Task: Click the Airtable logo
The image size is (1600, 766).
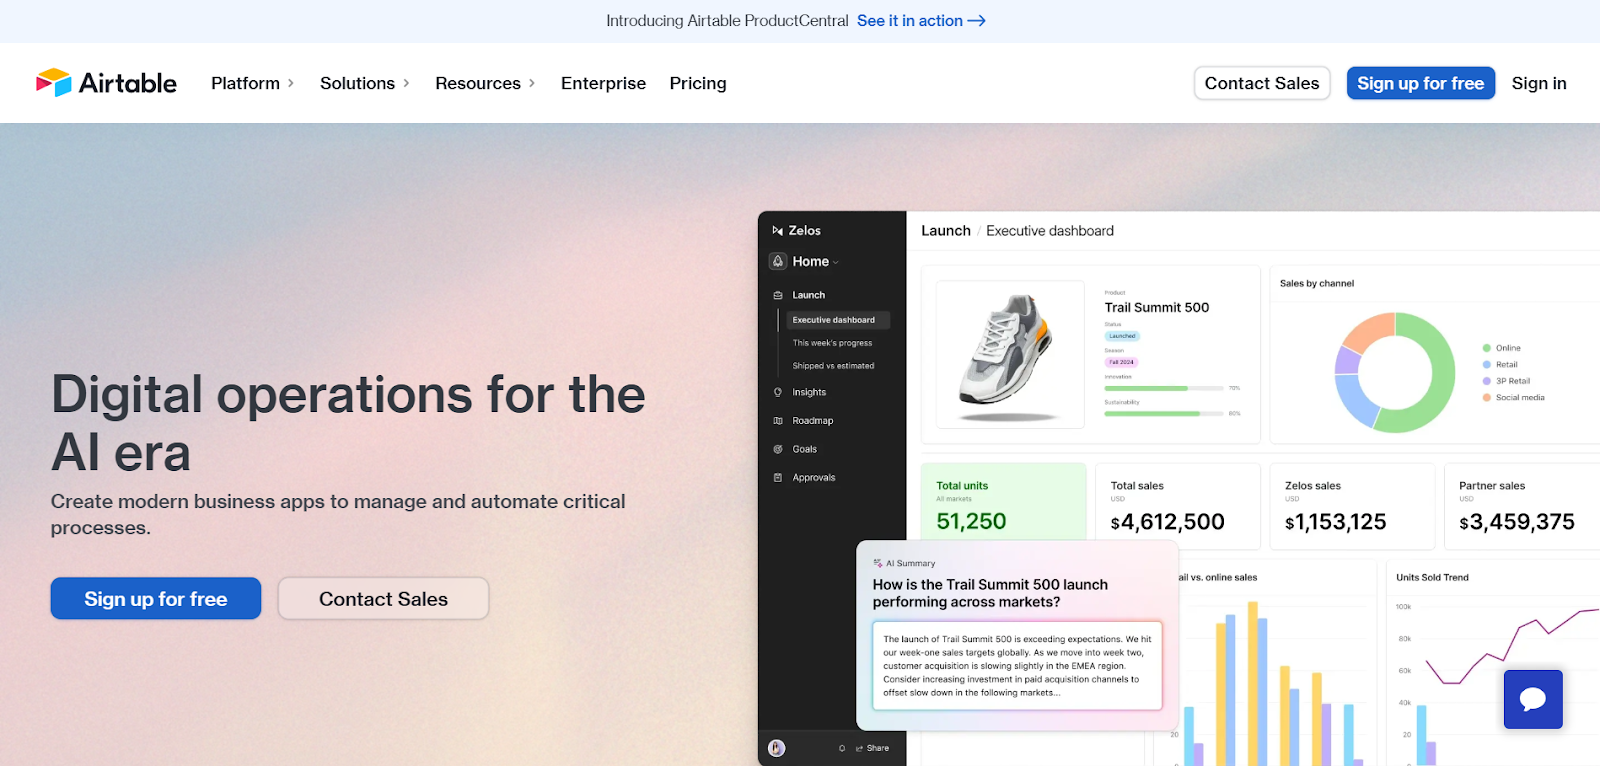Action: [x=106, y=83]
